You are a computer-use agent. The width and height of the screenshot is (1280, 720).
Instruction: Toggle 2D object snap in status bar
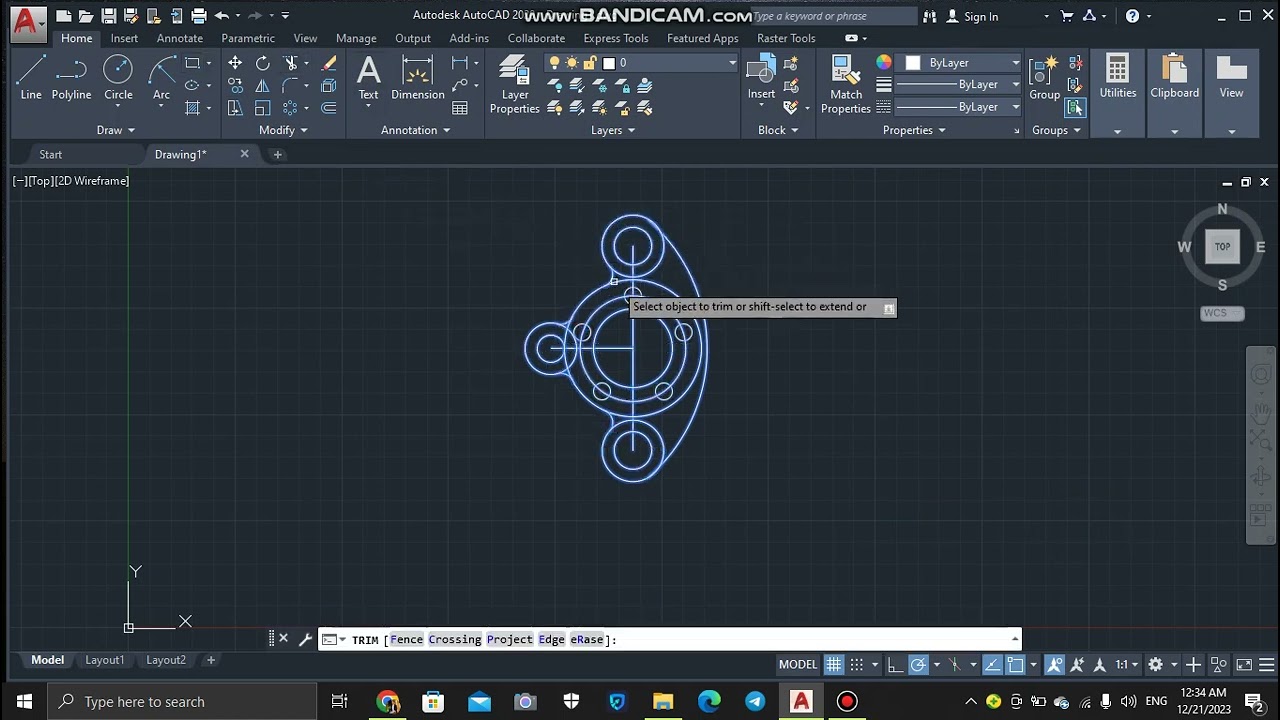coord(1015,664)
